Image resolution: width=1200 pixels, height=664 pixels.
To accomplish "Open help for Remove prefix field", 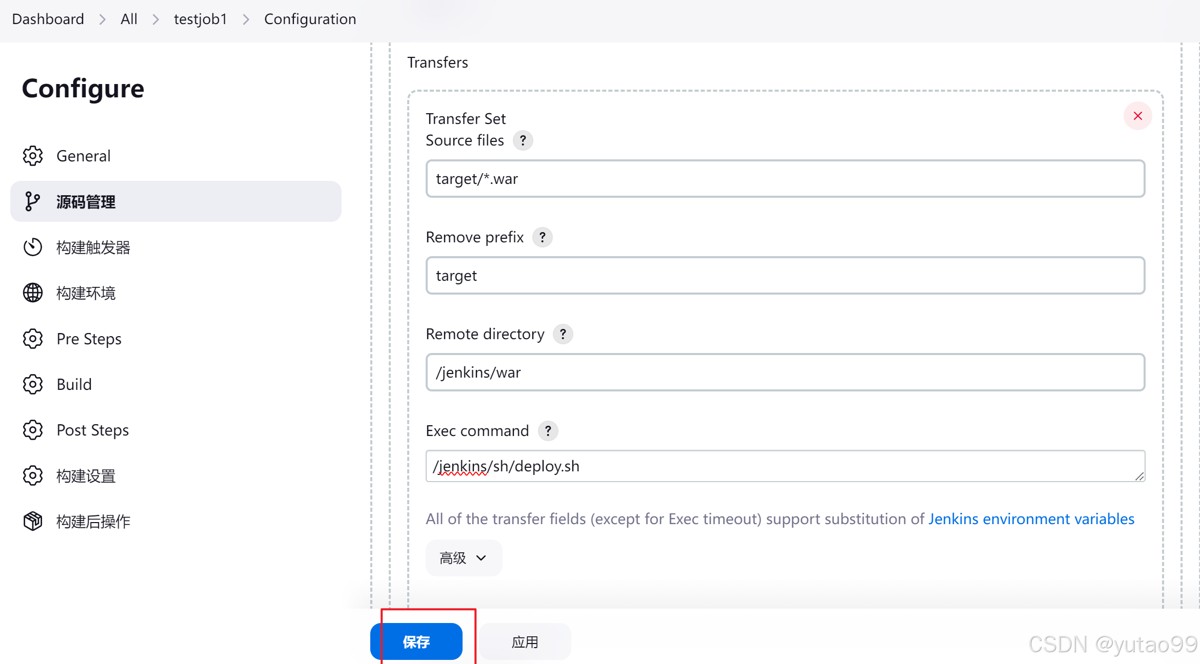I will [x=542, y=238].
